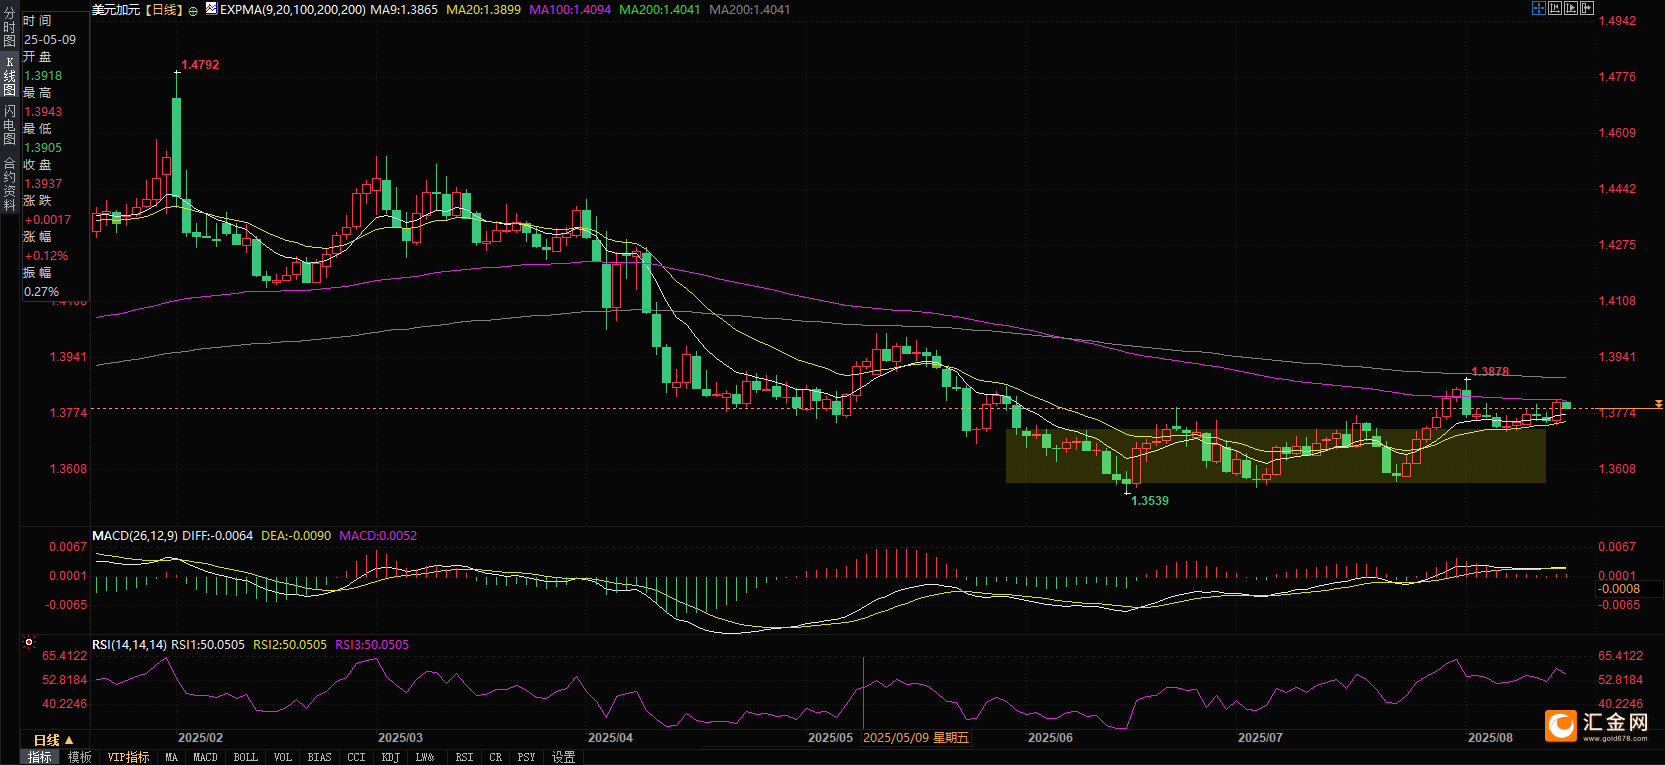This screenshot has height=765, width=1665.
Task: Click the RSI2:50.0505 value
Action: (290, 645)
